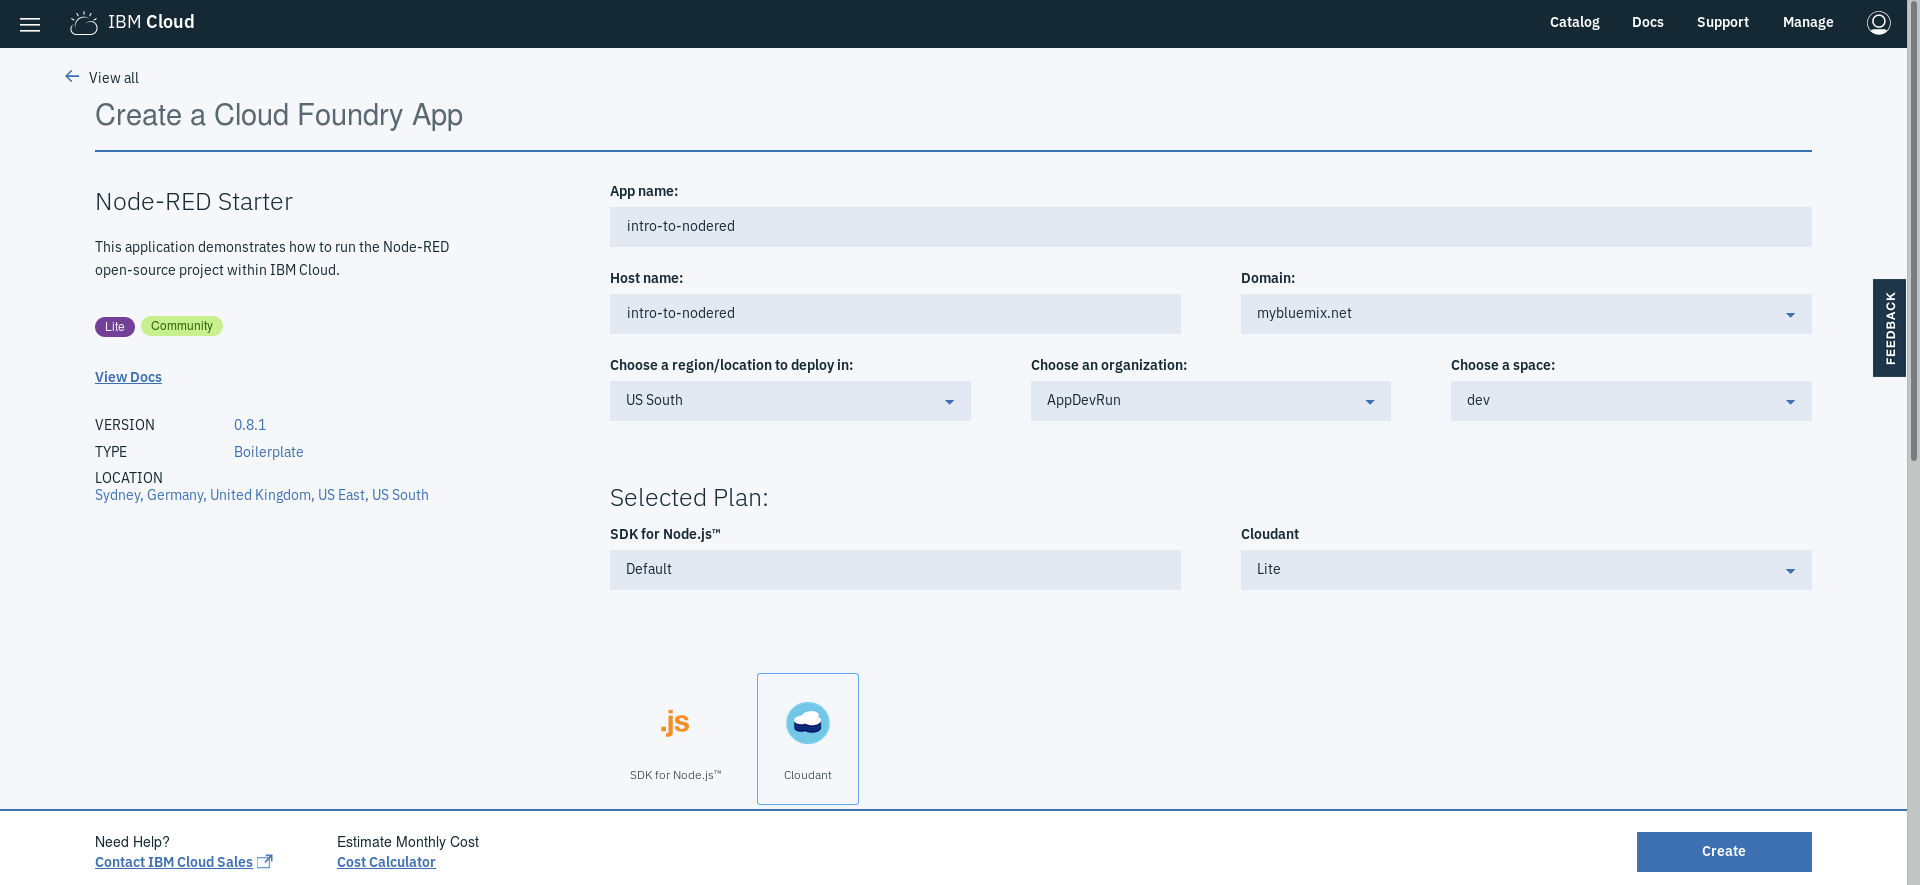Click the Sydney location text
The image size is (1920, 885).
pos(117,495)
